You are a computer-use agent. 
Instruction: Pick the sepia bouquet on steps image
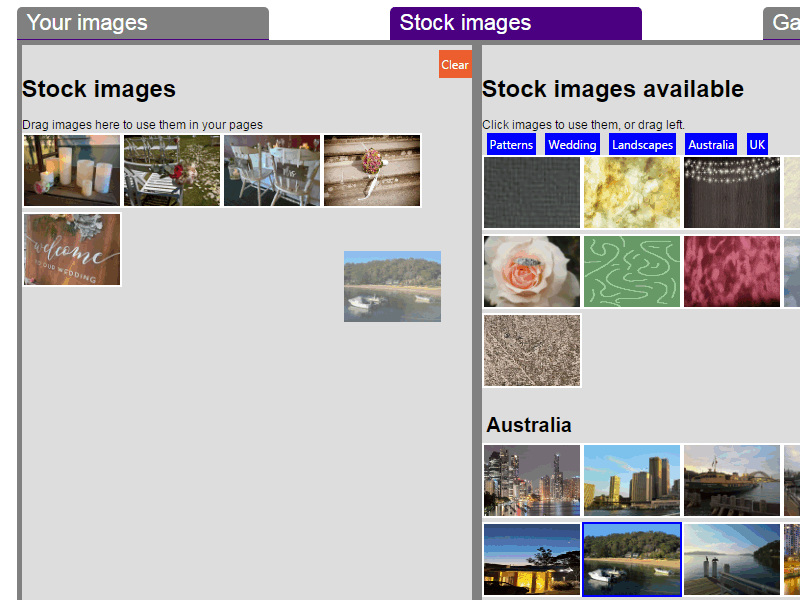click(x=372, y=170)
